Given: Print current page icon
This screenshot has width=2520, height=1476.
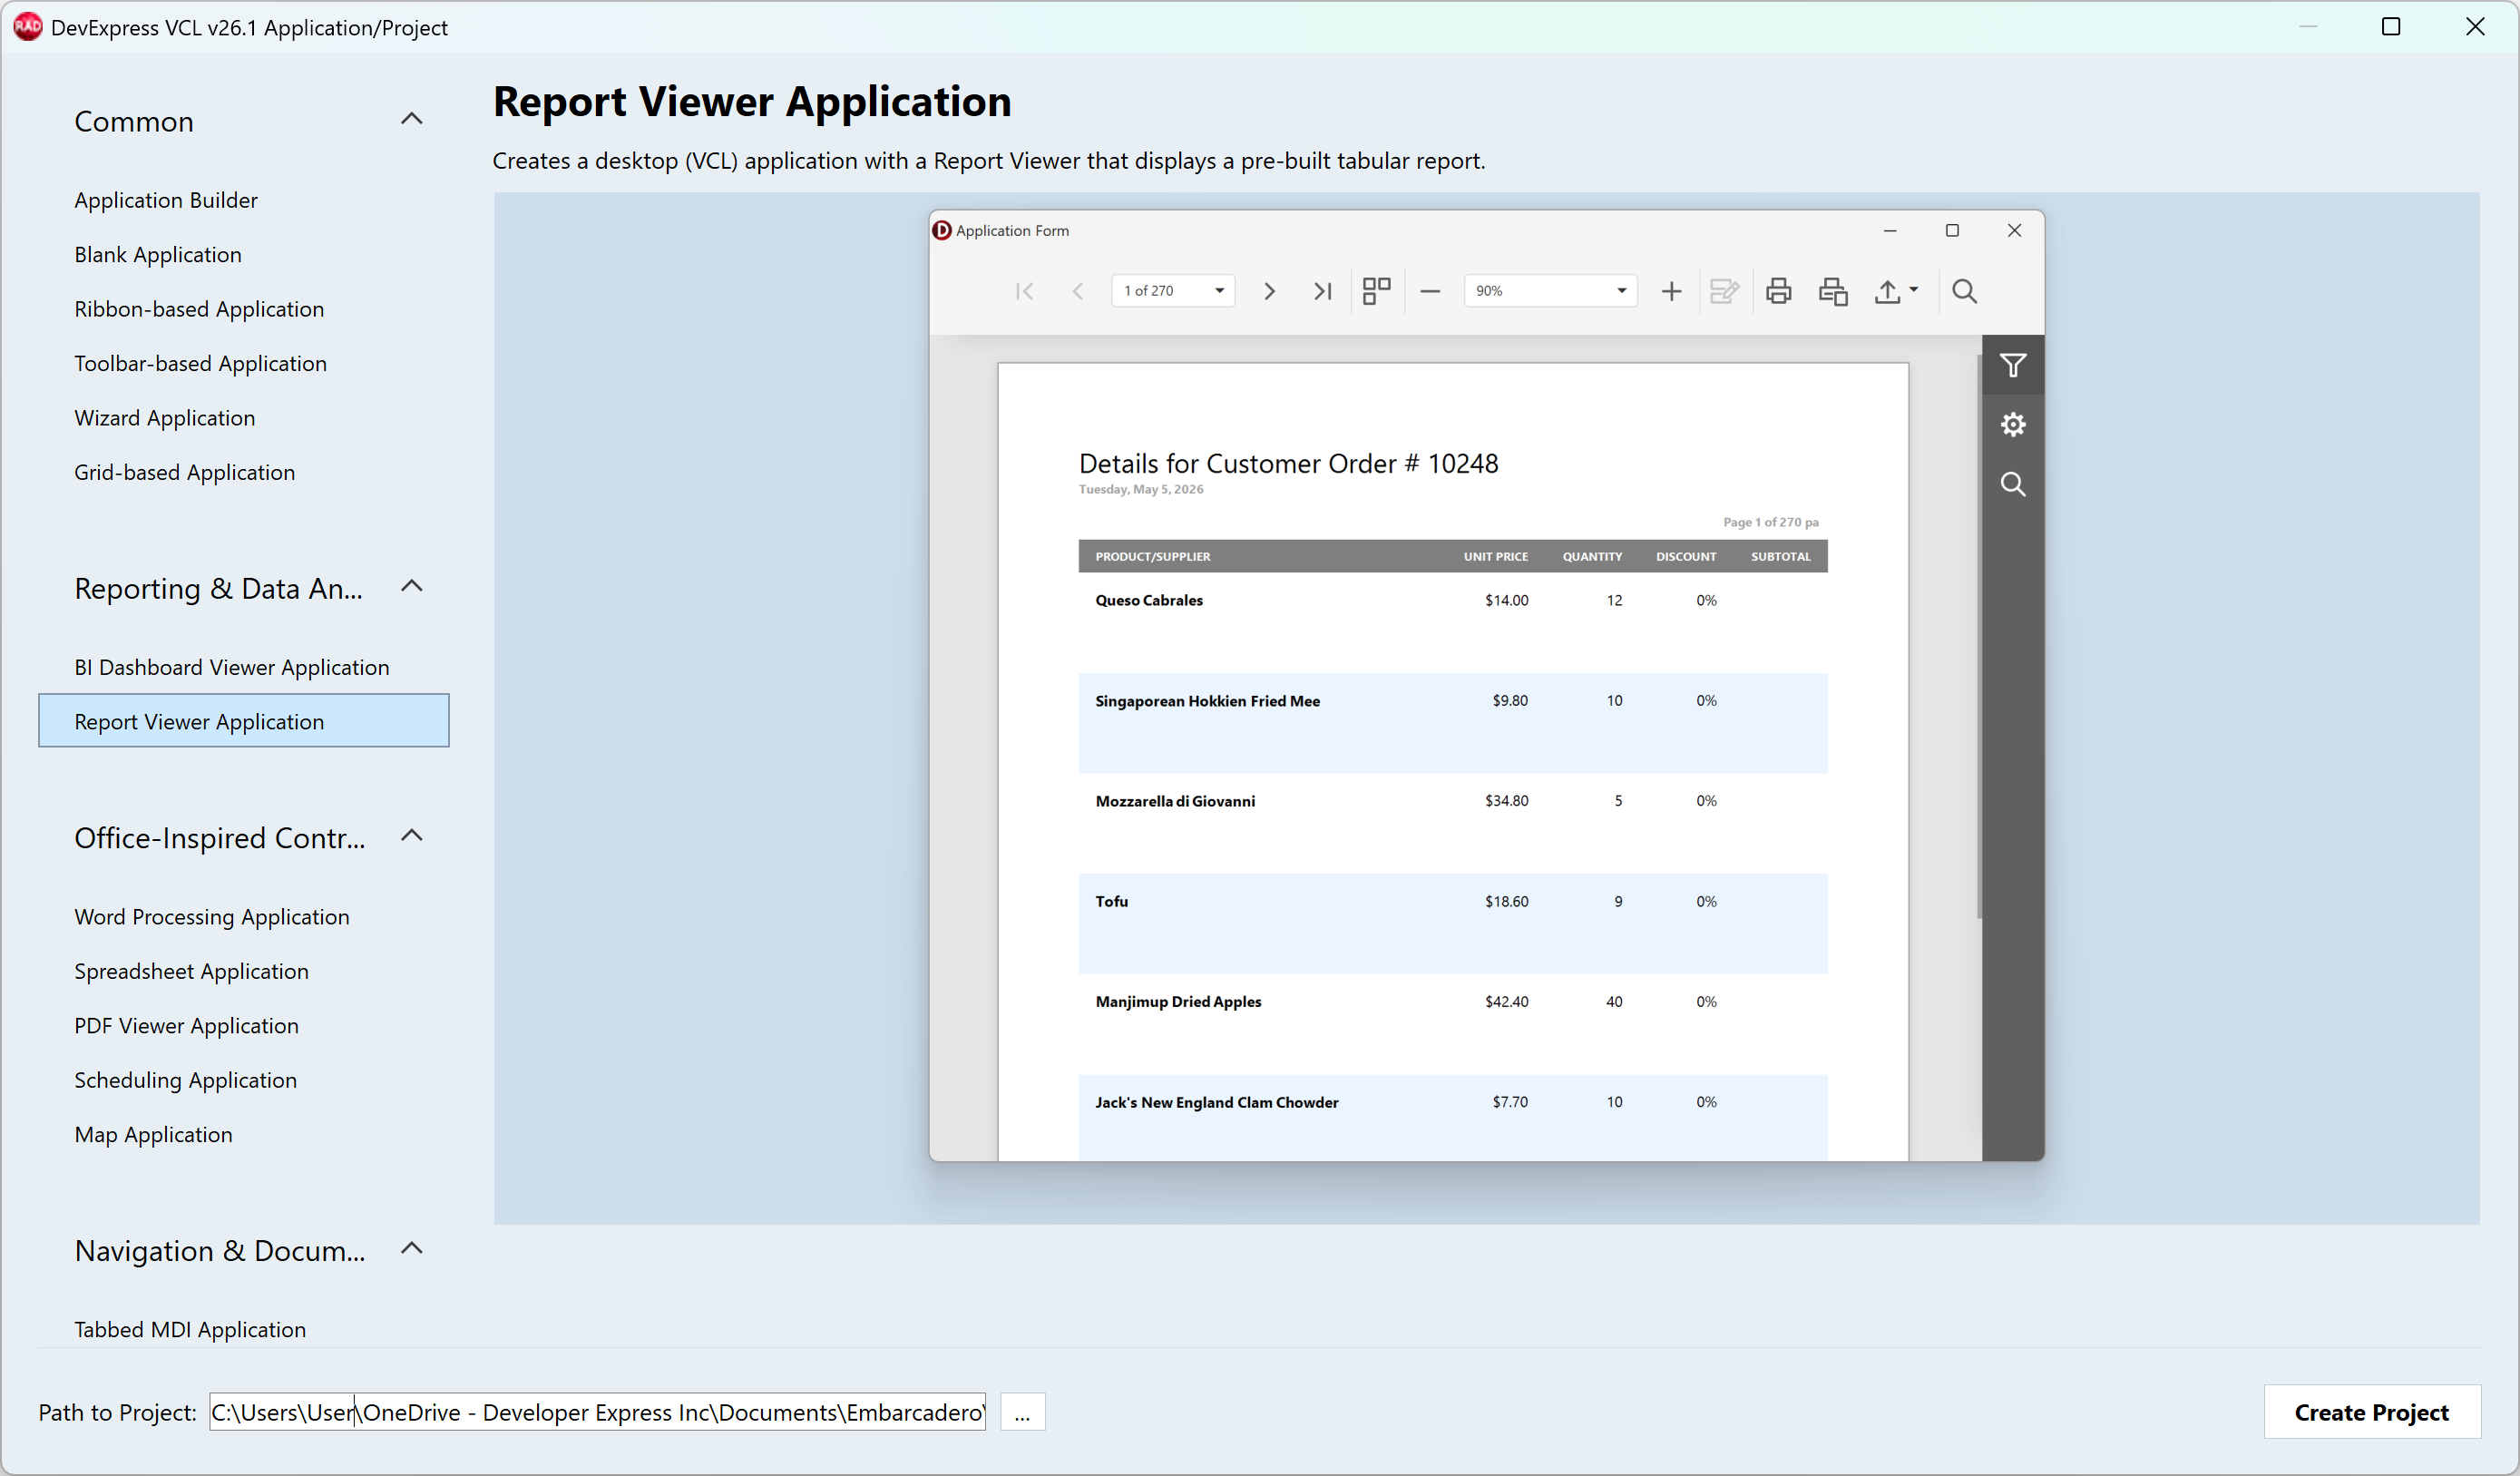Looking at the screenshot, I should (x=1832, y=291).
